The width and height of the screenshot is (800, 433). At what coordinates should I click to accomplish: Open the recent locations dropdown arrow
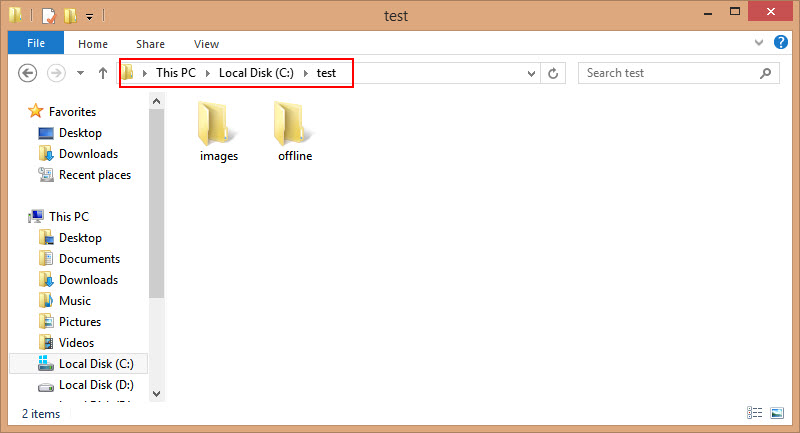(81, 73)
